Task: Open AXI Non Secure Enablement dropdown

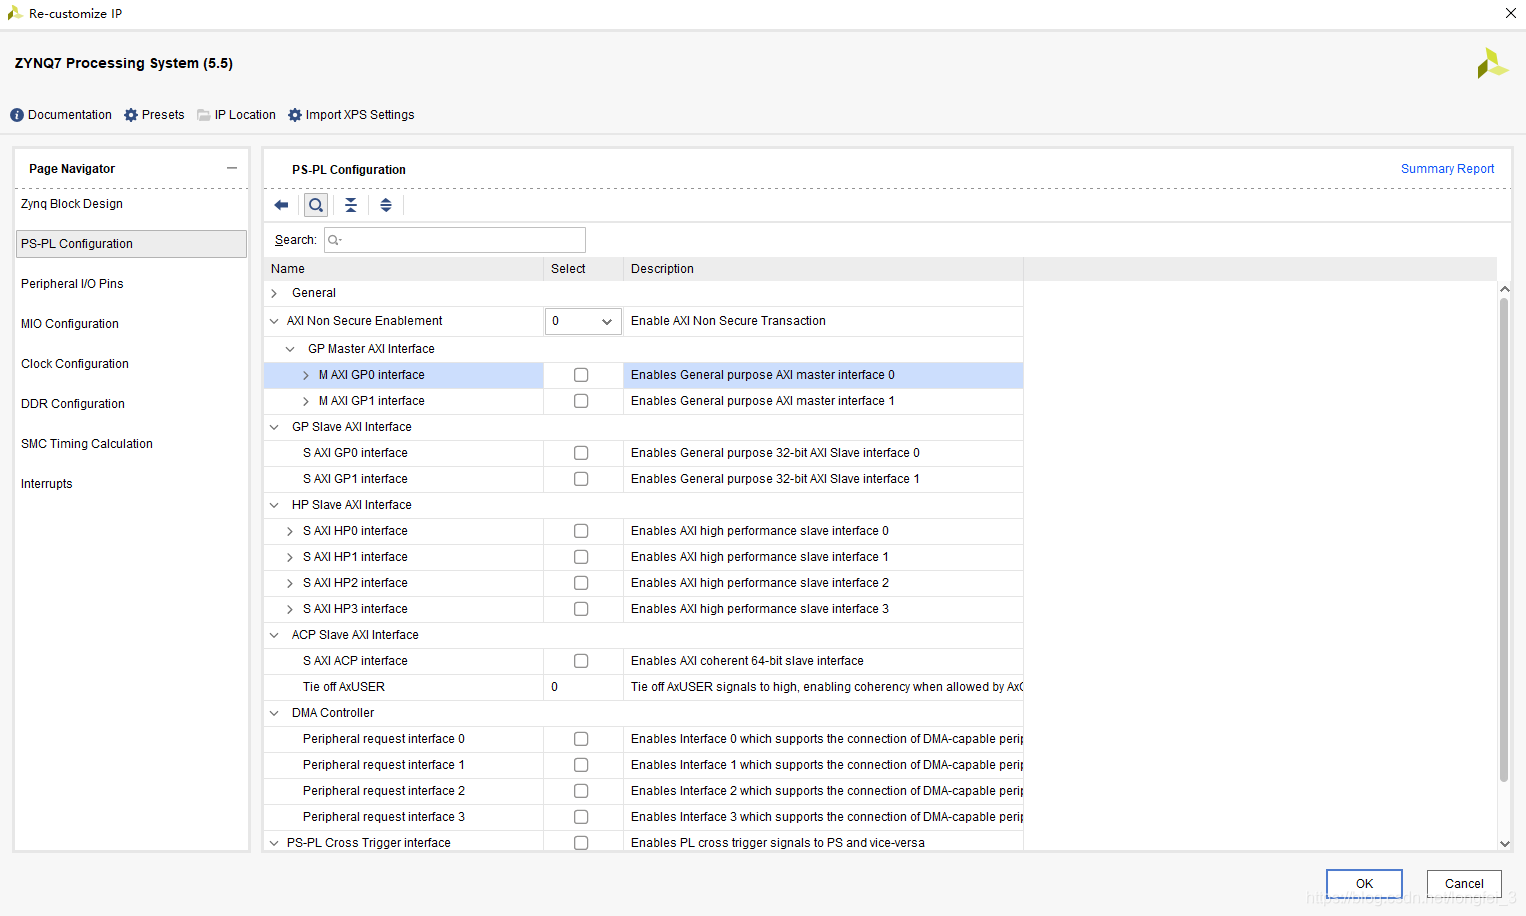Action: (583, 321)
